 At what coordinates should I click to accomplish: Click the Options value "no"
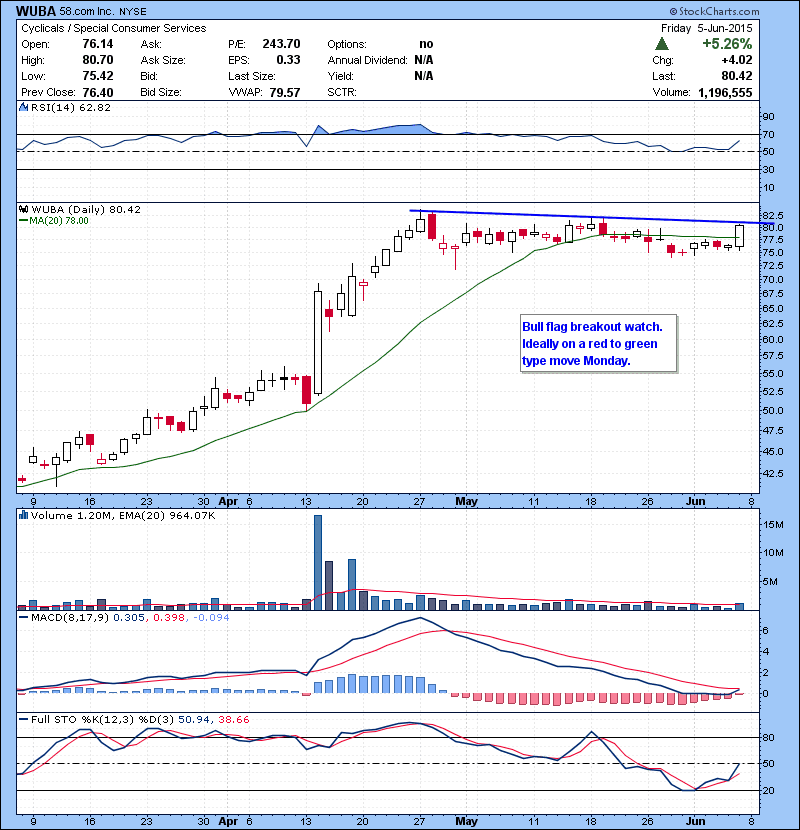426,44
